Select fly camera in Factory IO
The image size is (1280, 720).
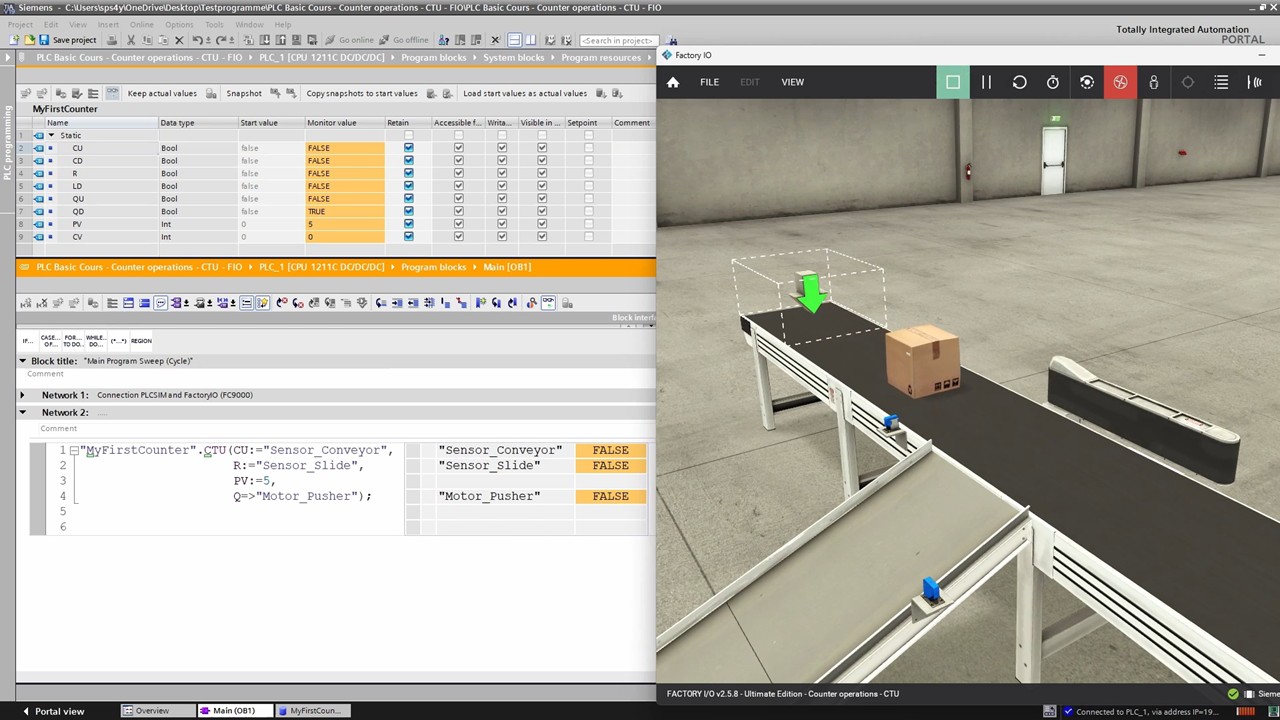click(1120, 82)
